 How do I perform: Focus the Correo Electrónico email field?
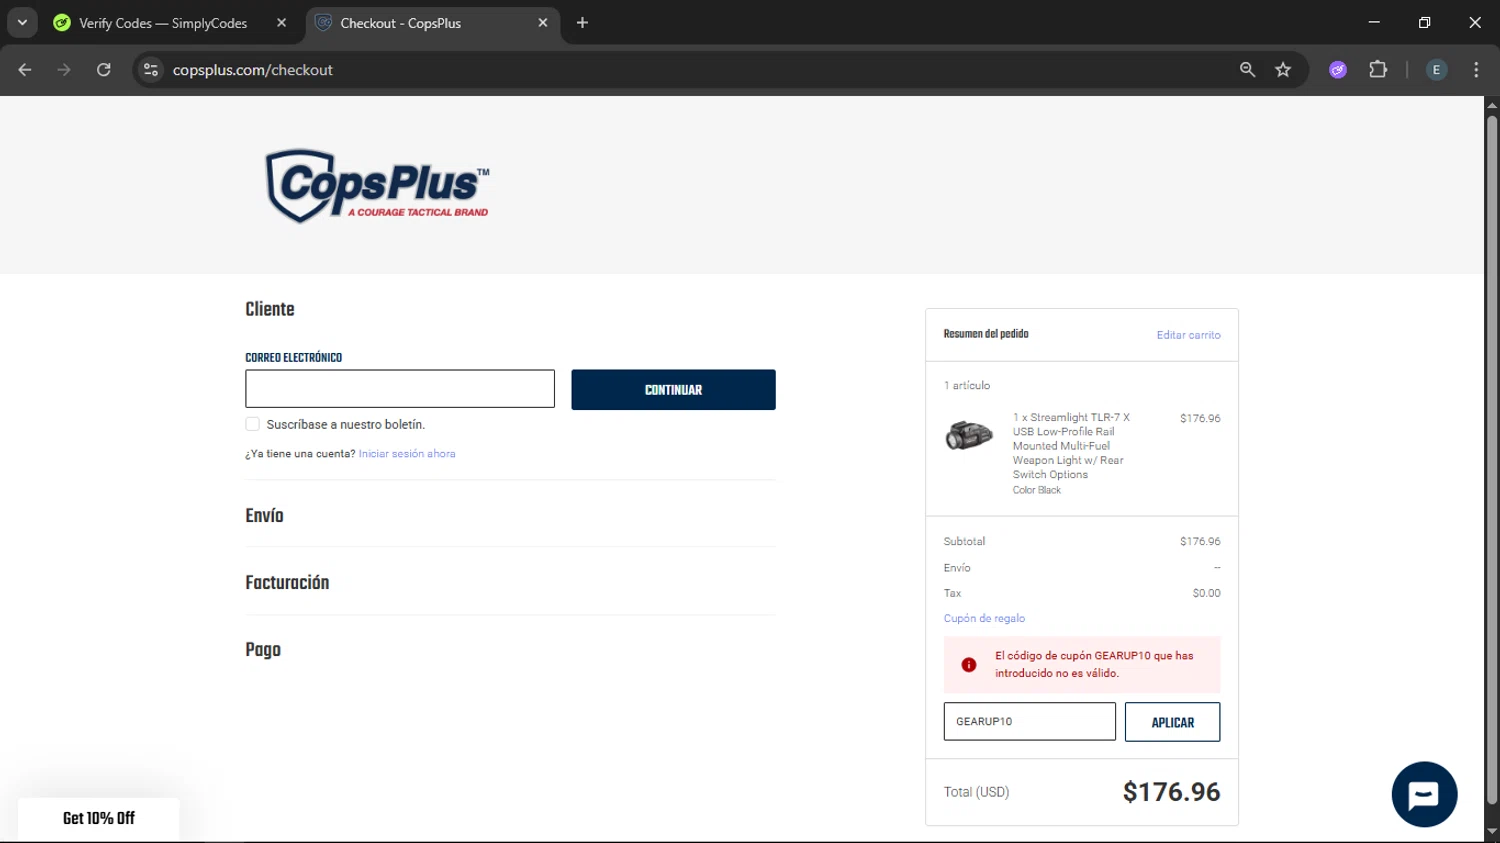(x=400, y=389)
